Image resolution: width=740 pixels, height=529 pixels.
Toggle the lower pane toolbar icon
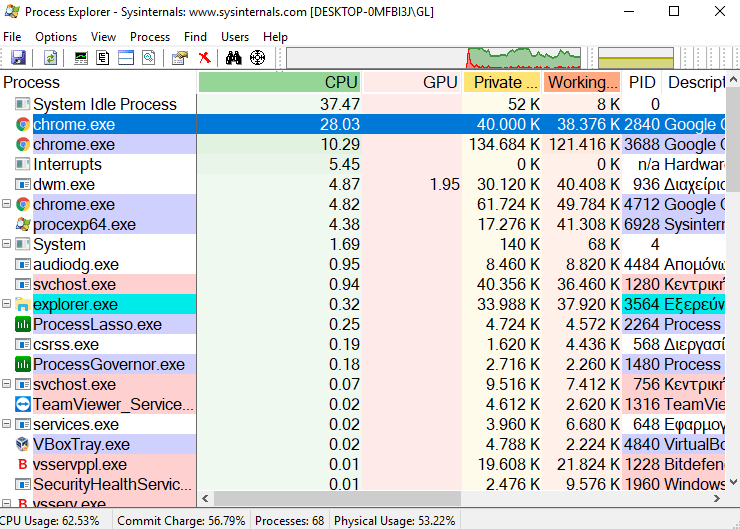pyautogui.click(x=126, y=58)
